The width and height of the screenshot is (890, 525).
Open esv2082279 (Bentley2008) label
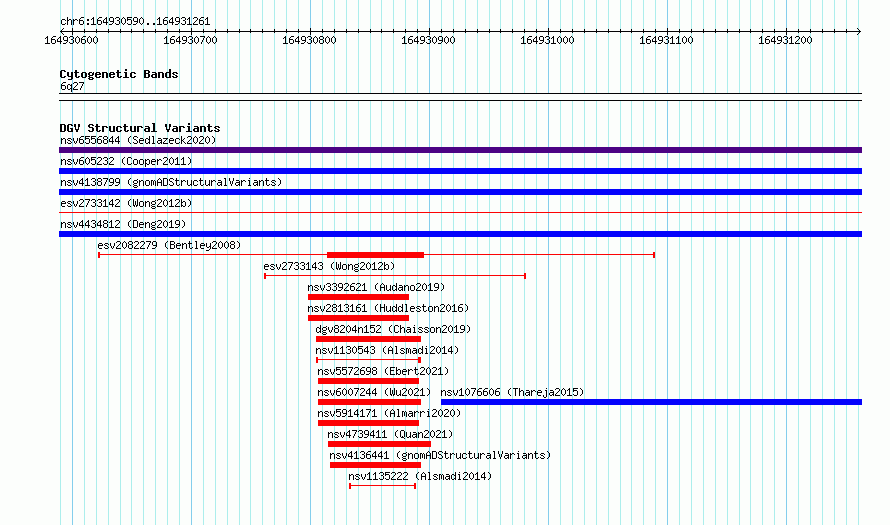(x=169, y=245)
